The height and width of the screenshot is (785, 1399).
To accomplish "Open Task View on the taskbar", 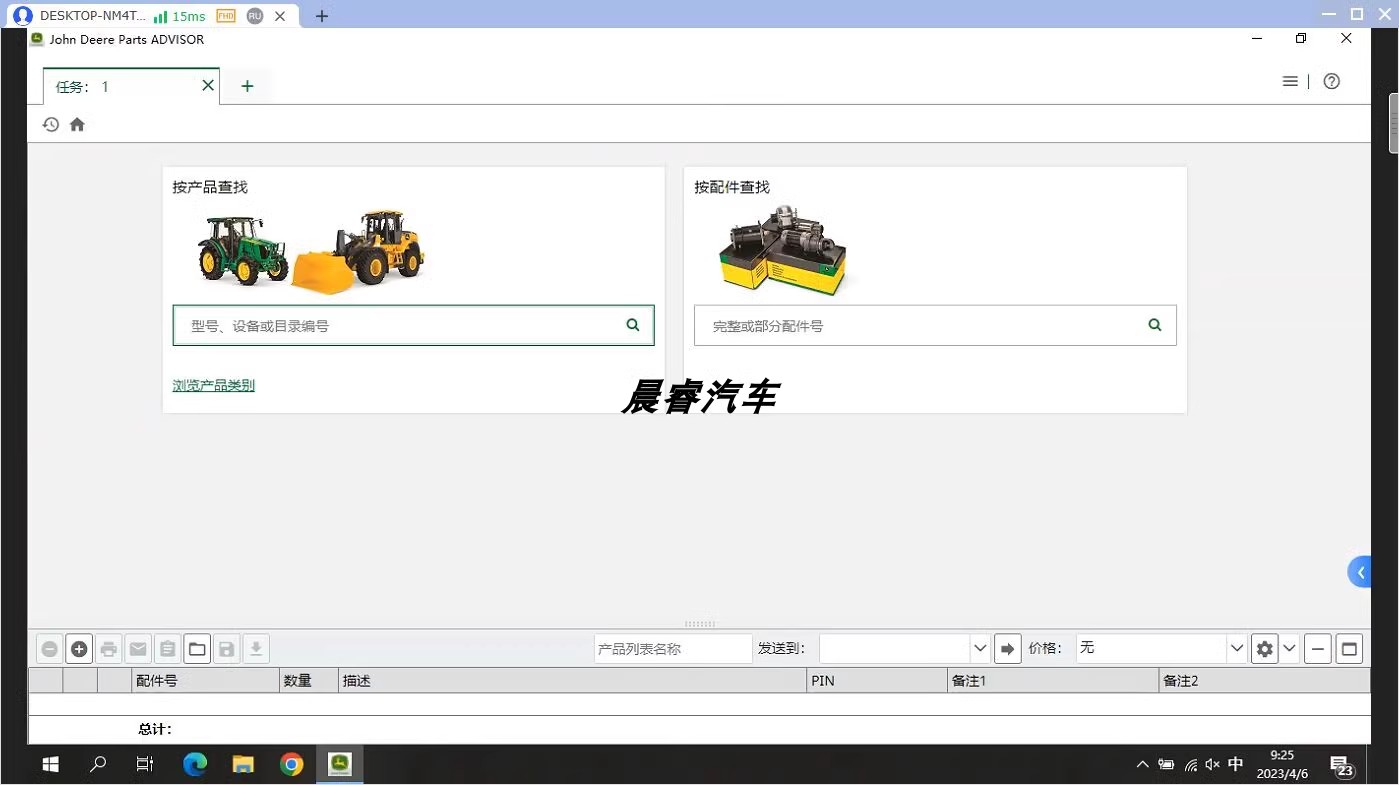I will (x=145, y=765).
